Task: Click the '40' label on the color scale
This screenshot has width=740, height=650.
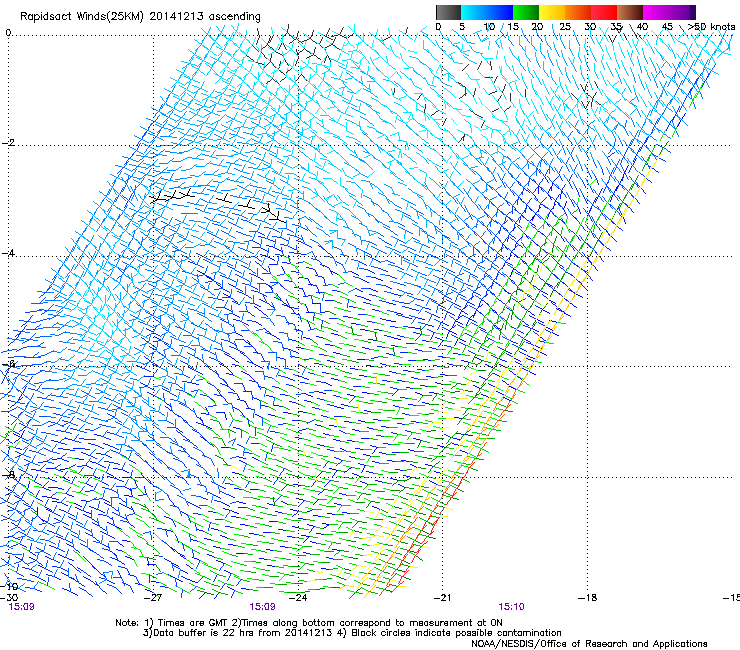Action: click(642, 27)
